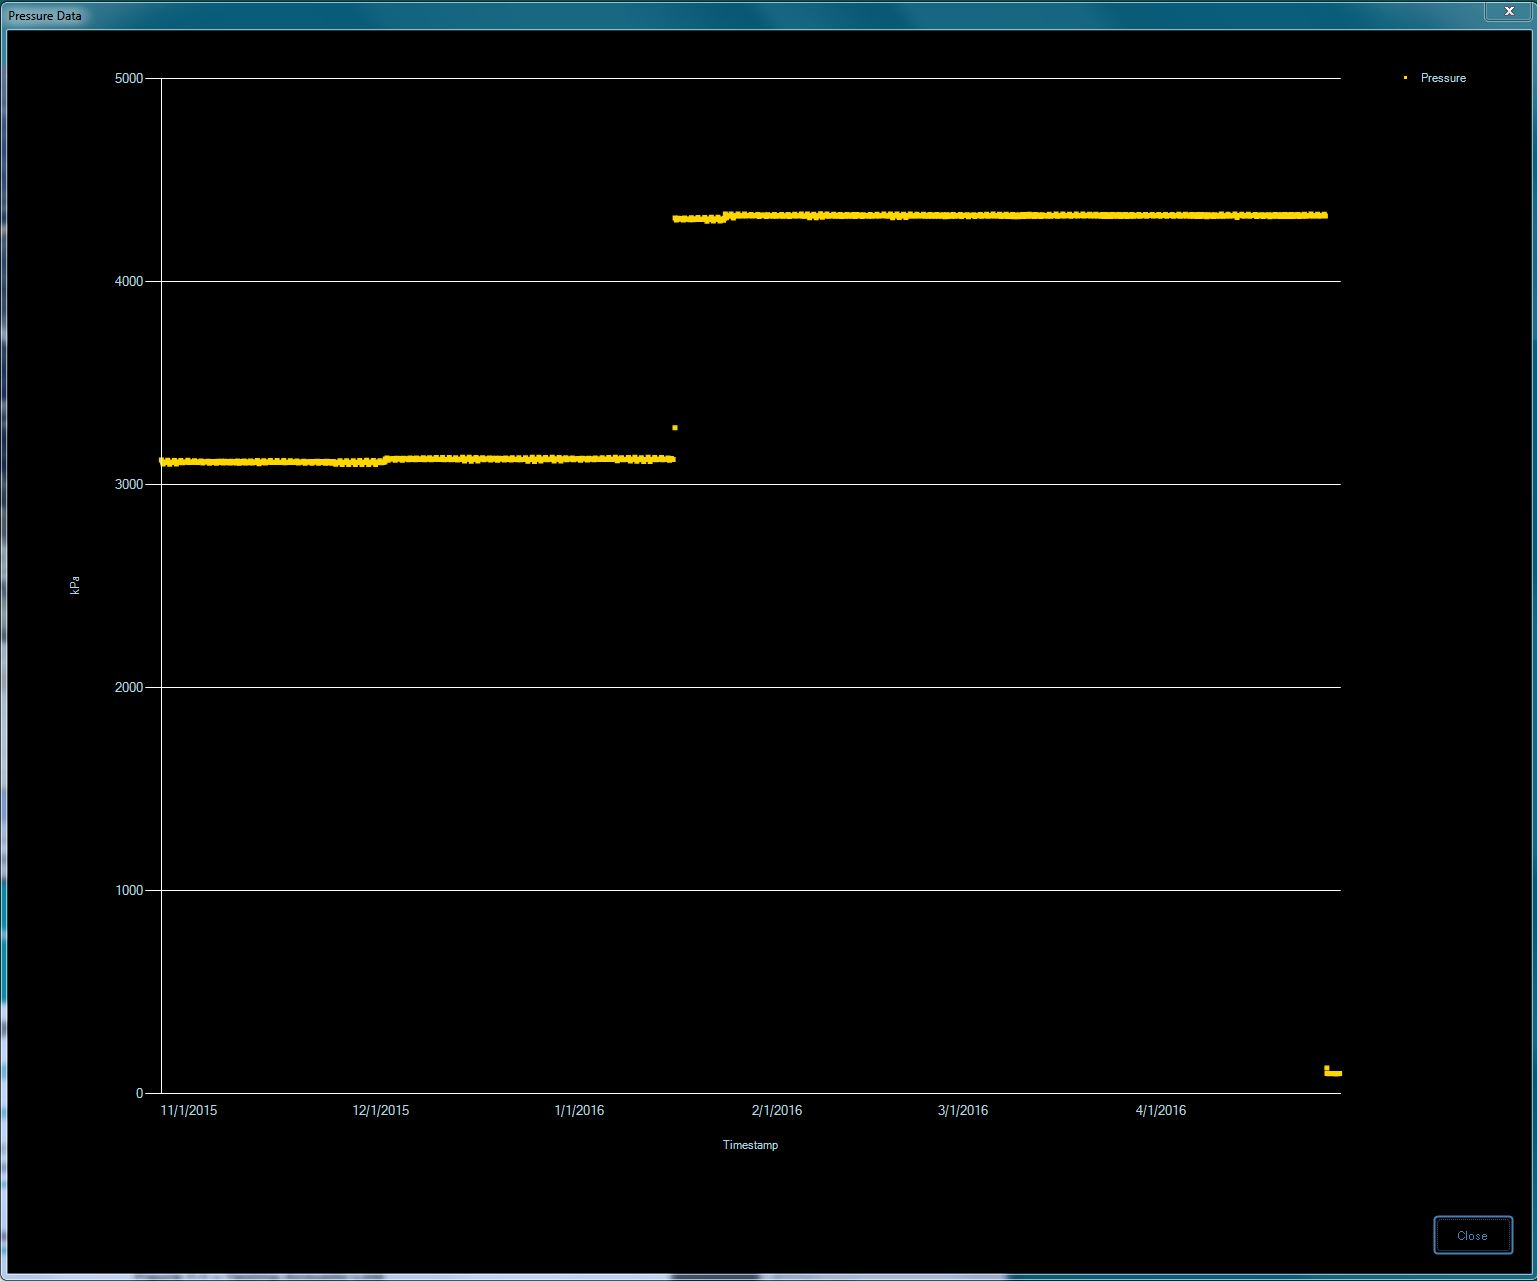The height and width of the screenshot is (1281, 1537).
Task: Select the 3000 y-axis tick label
Action: pyautogui.click(x=129, y=484)
